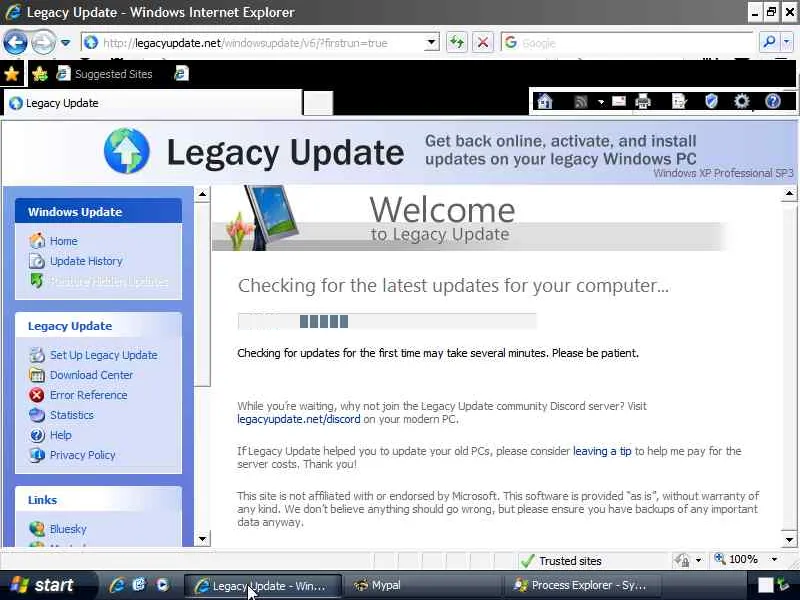Viewport: 800px width, 600px height.
Task: Click the Bluesky globe icon
Action: (37, 529)
